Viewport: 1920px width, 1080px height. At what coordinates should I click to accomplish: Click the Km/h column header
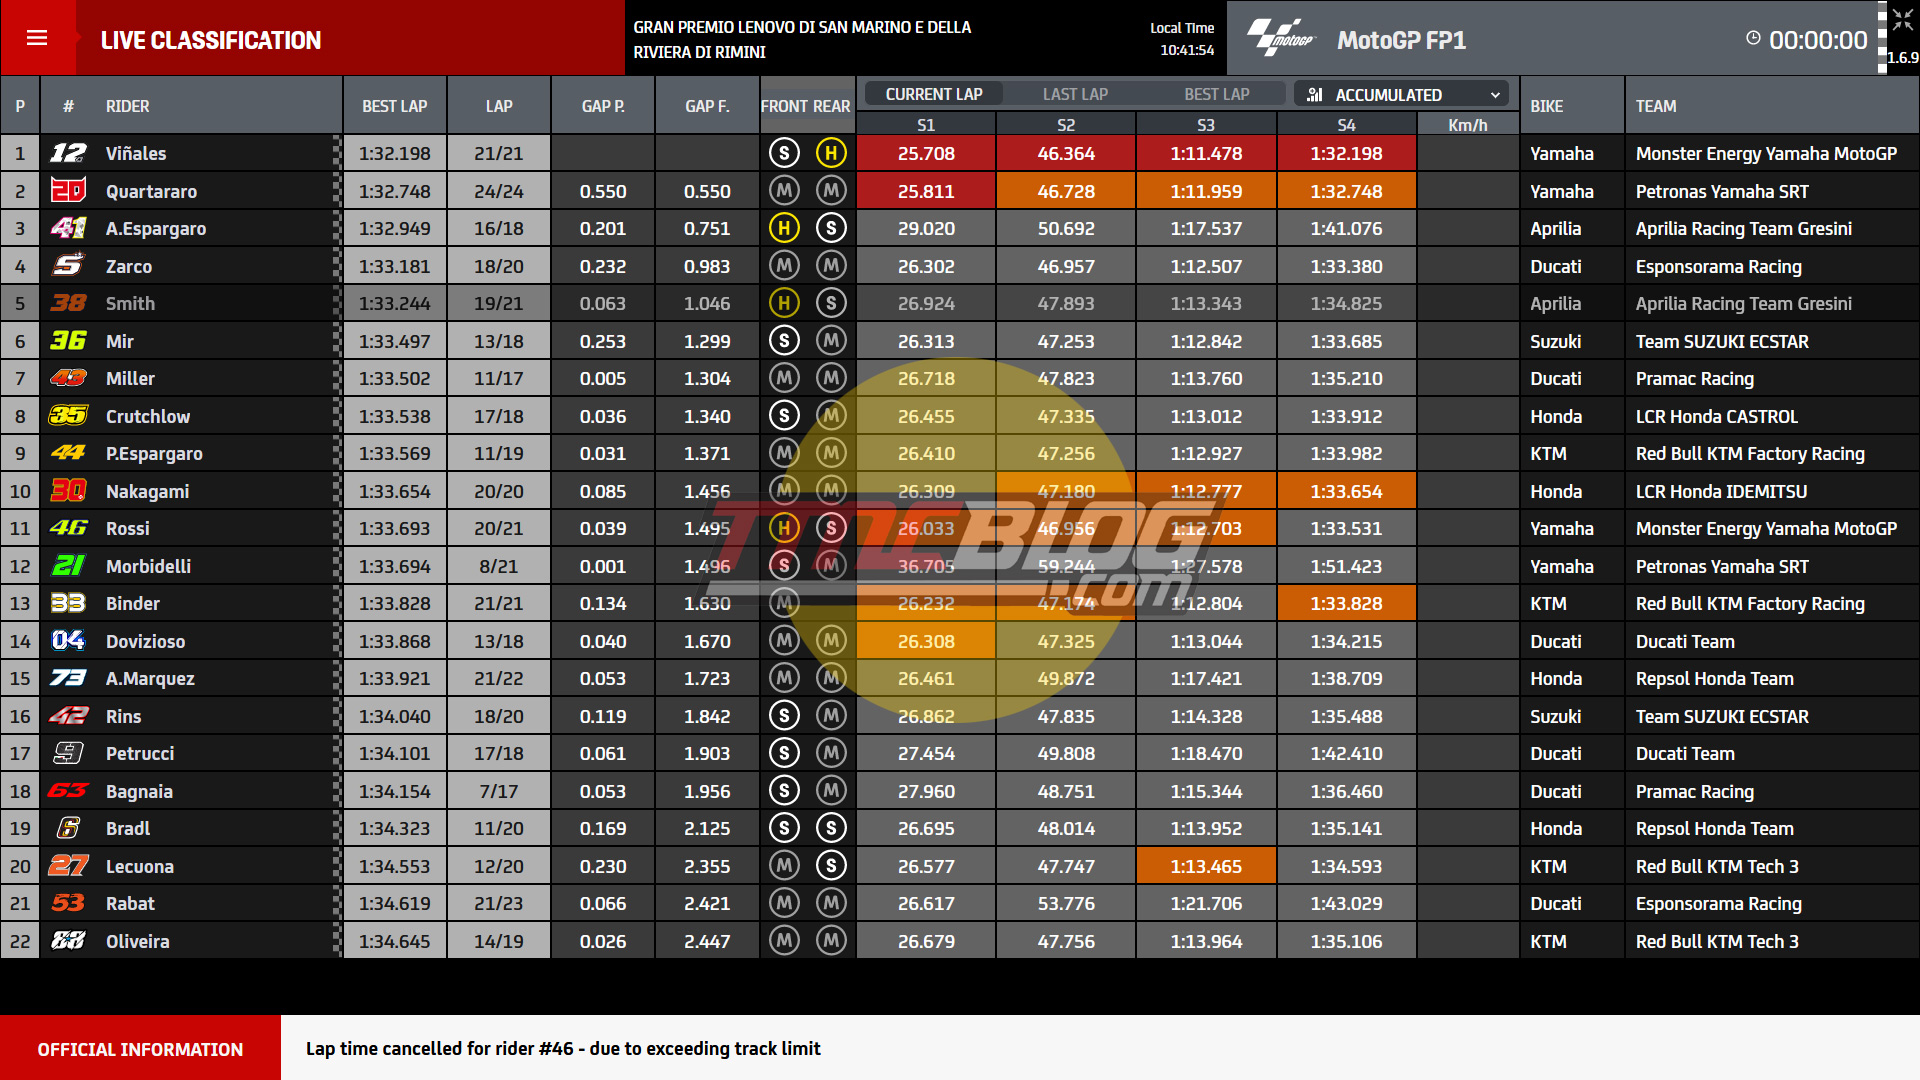(1467, 125)
